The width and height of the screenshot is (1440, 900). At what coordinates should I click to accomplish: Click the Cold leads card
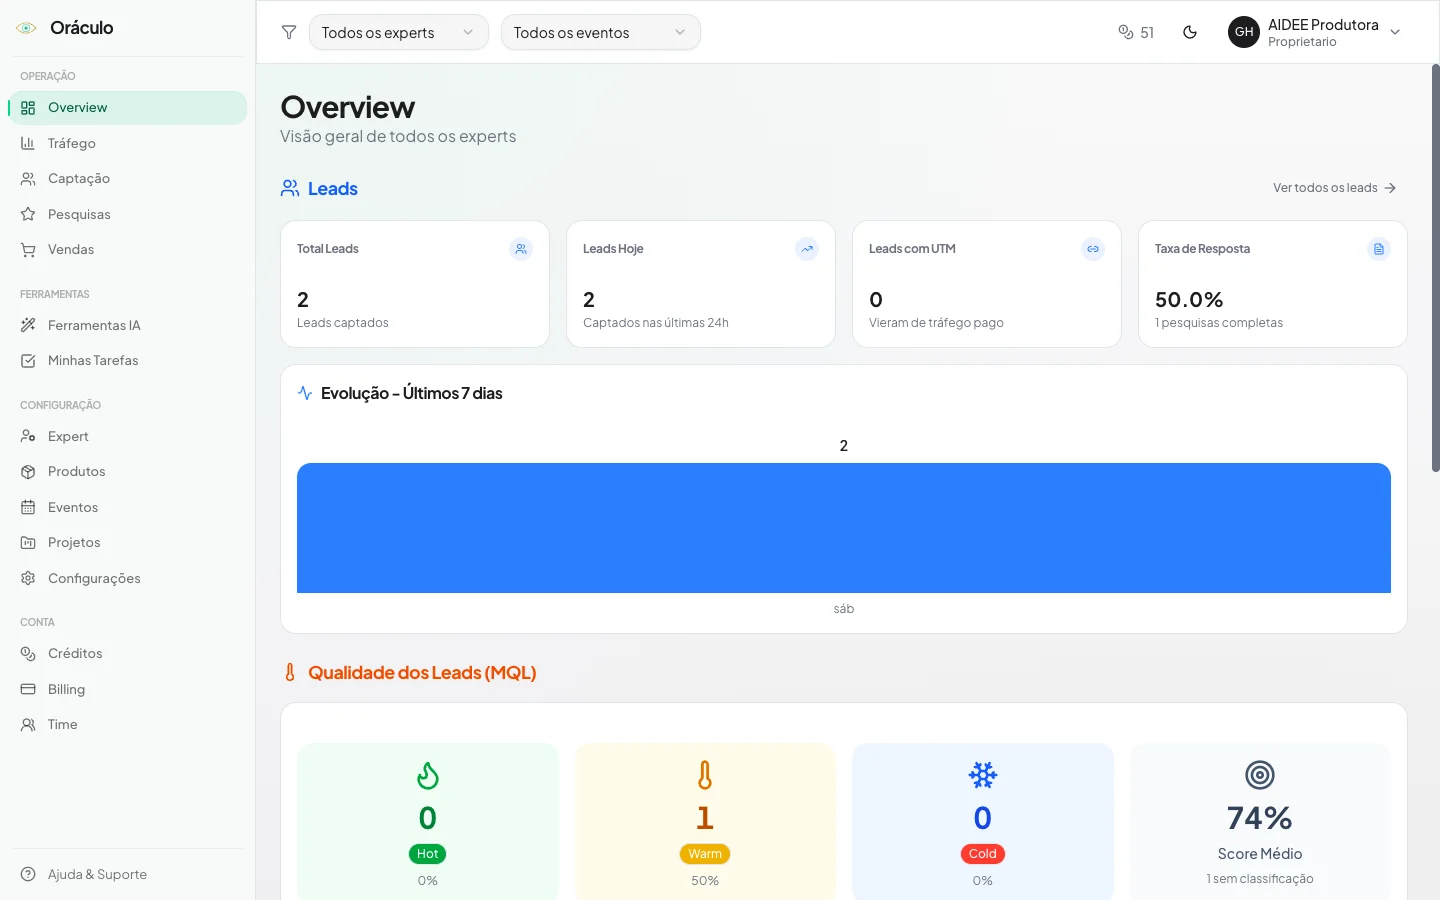pos(983,822)
